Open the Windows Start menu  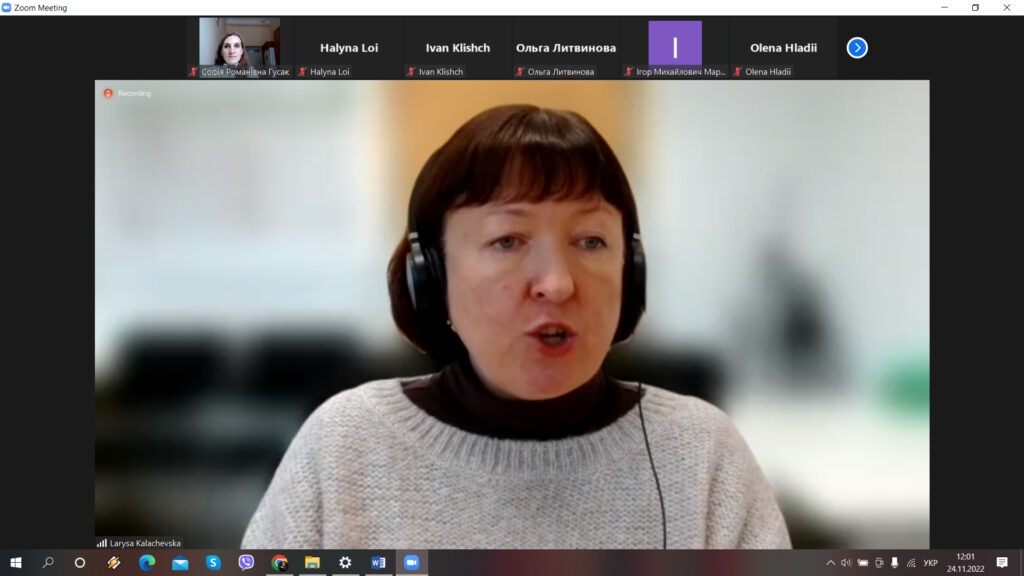click(x=15, y=562)
